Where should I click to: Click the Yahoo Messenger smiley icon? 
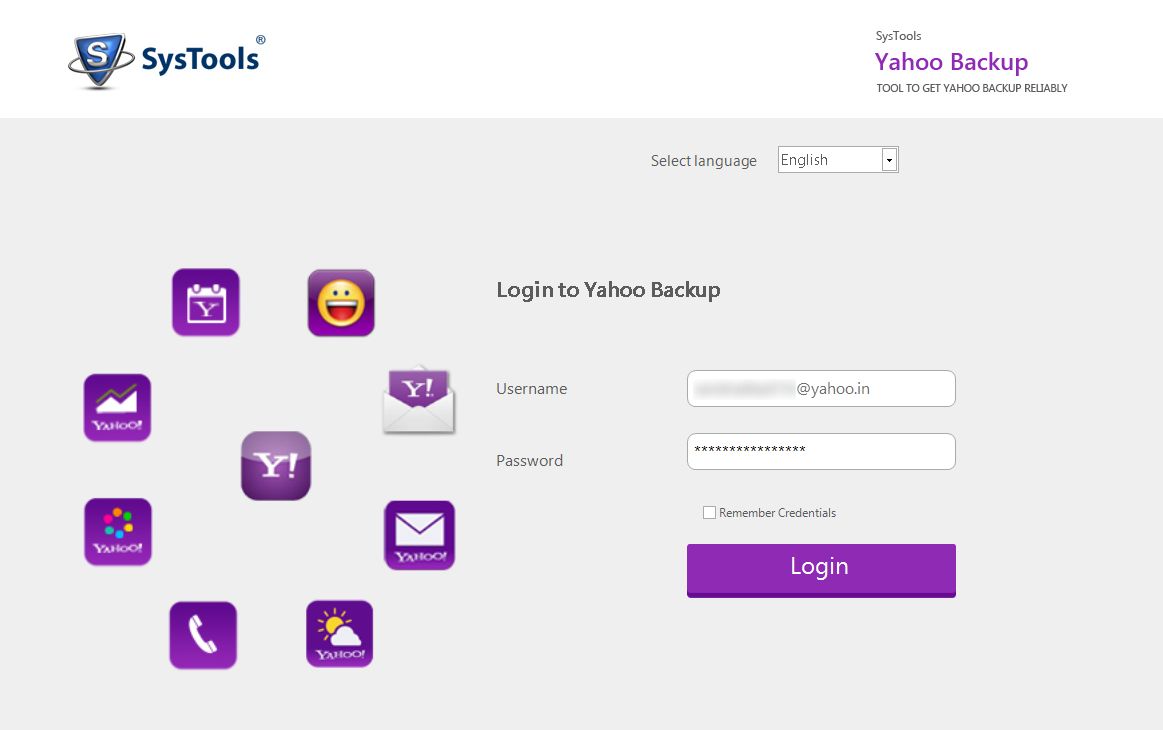click(340, 303)
